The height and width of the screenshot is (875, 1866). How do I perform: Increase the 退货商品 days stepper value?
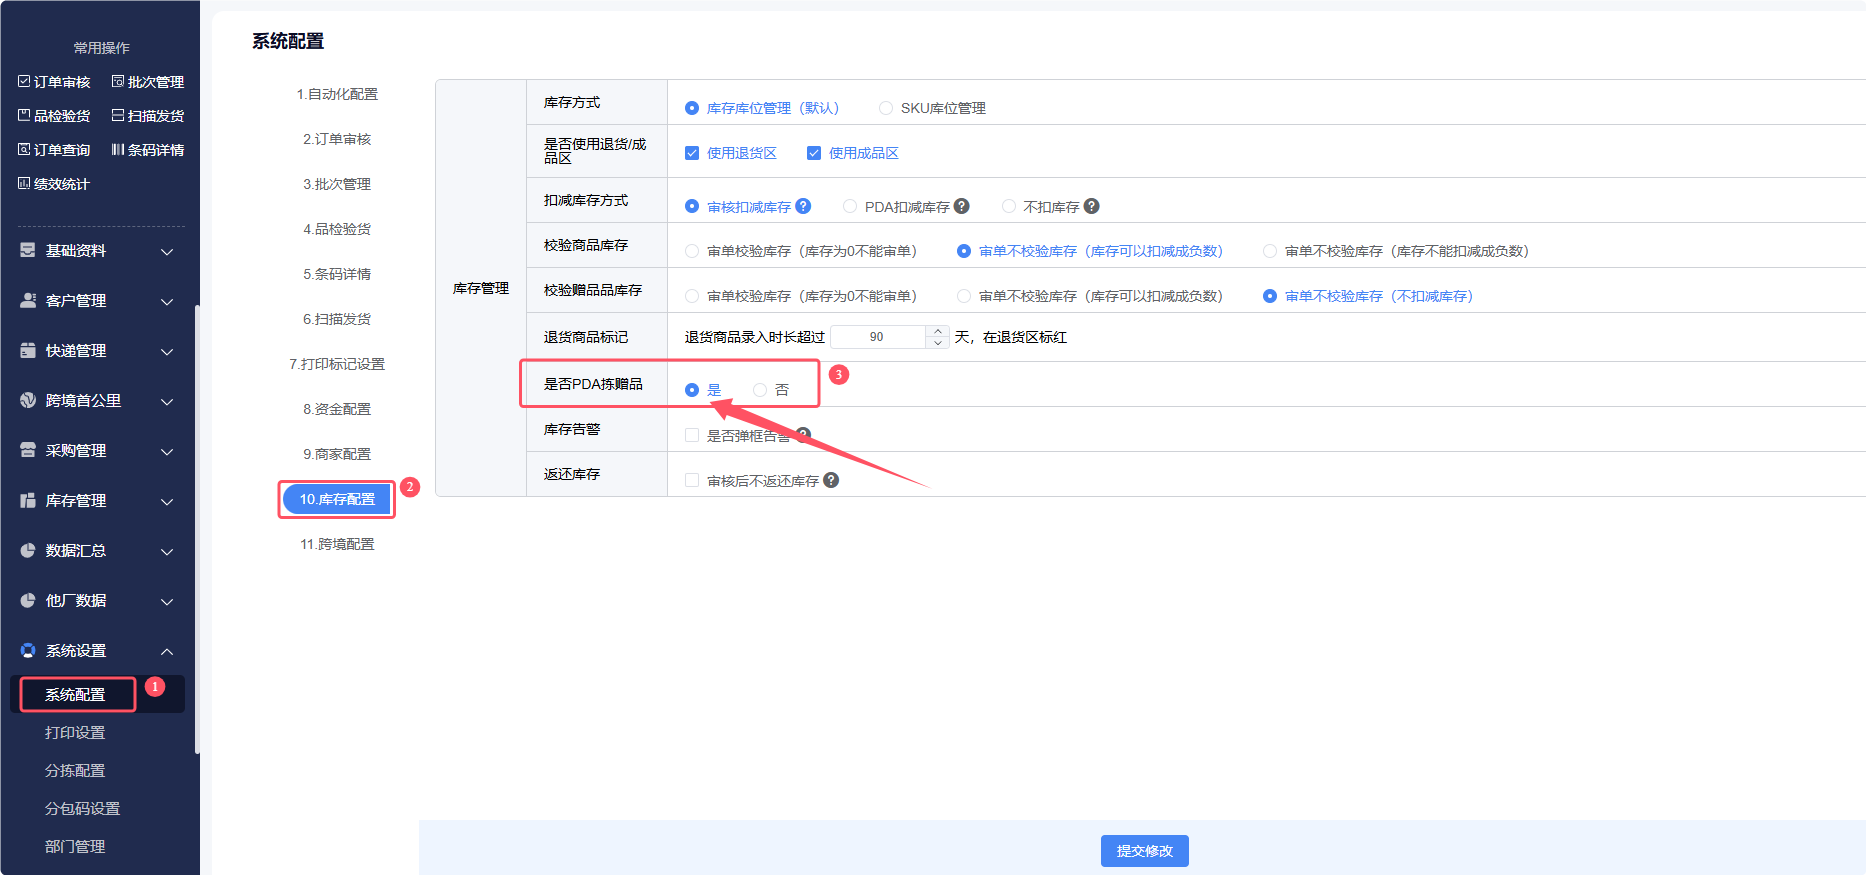coord(937,331)
